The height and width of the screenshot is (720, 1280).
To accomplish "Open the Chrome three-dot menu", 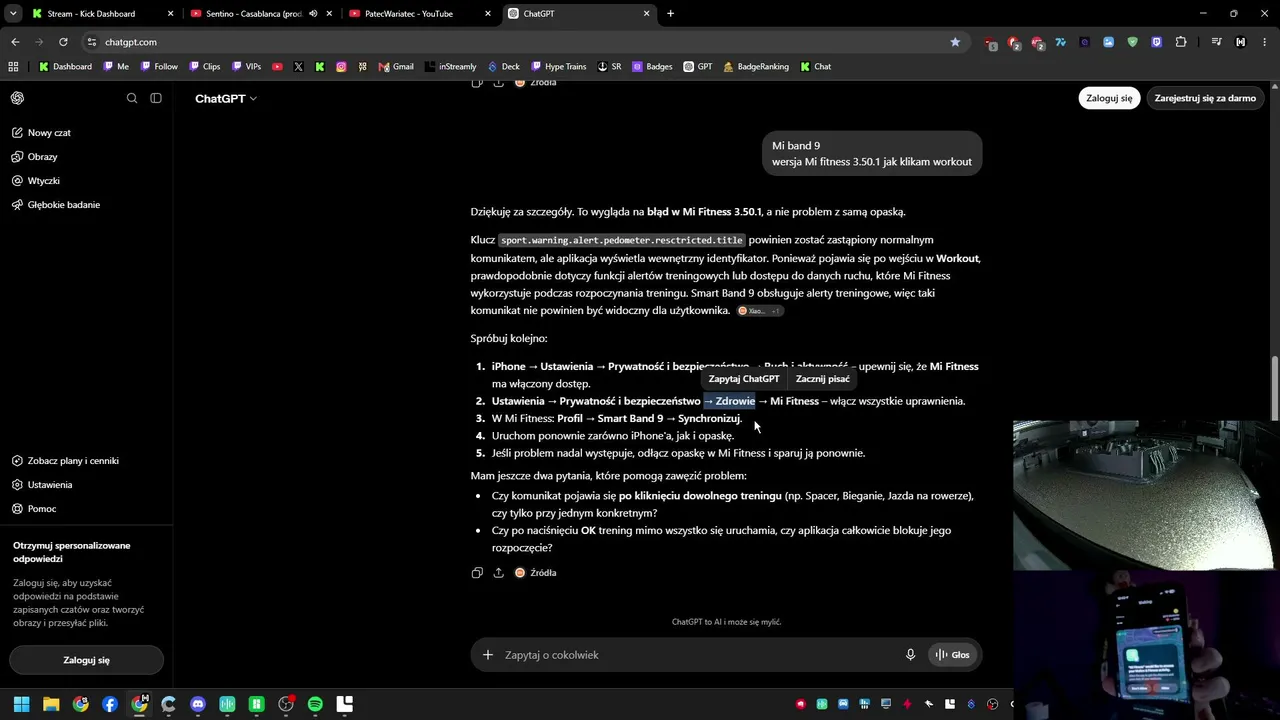I will [x=1265, y=42].
